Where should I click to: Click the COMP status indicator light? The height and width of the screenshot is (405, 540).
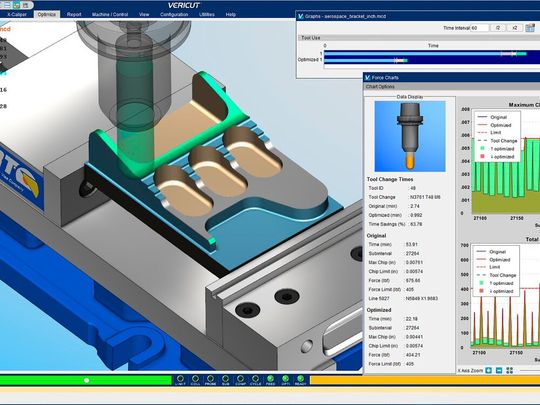point(240,379)
